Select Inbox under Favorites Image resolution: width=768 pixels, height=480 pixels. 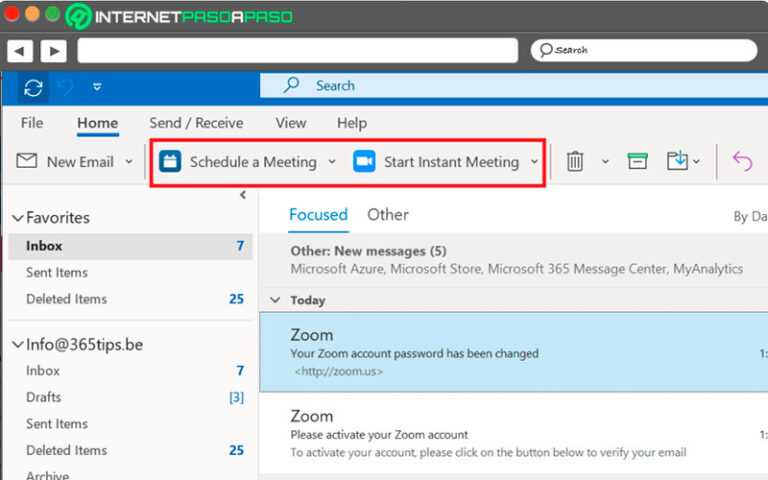130,246
